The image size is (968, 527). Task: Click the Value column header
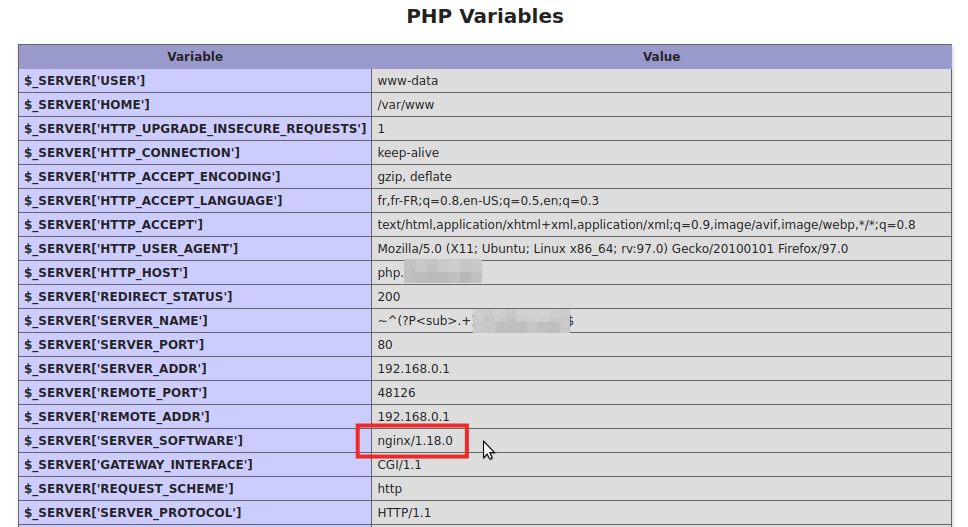click(660, 57)
